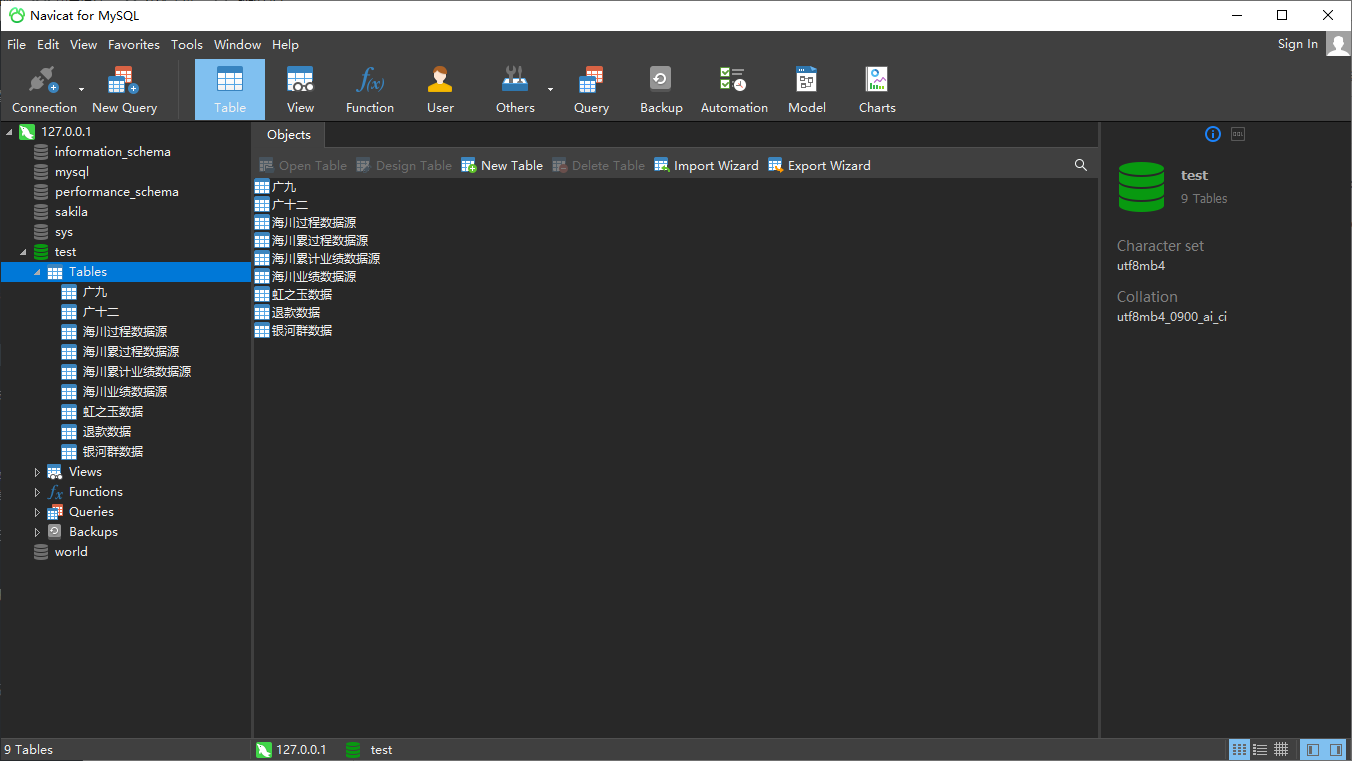Switch to ER diagram view in status bar
This screenshot has height=761, width=1352.
point(1281,750)
